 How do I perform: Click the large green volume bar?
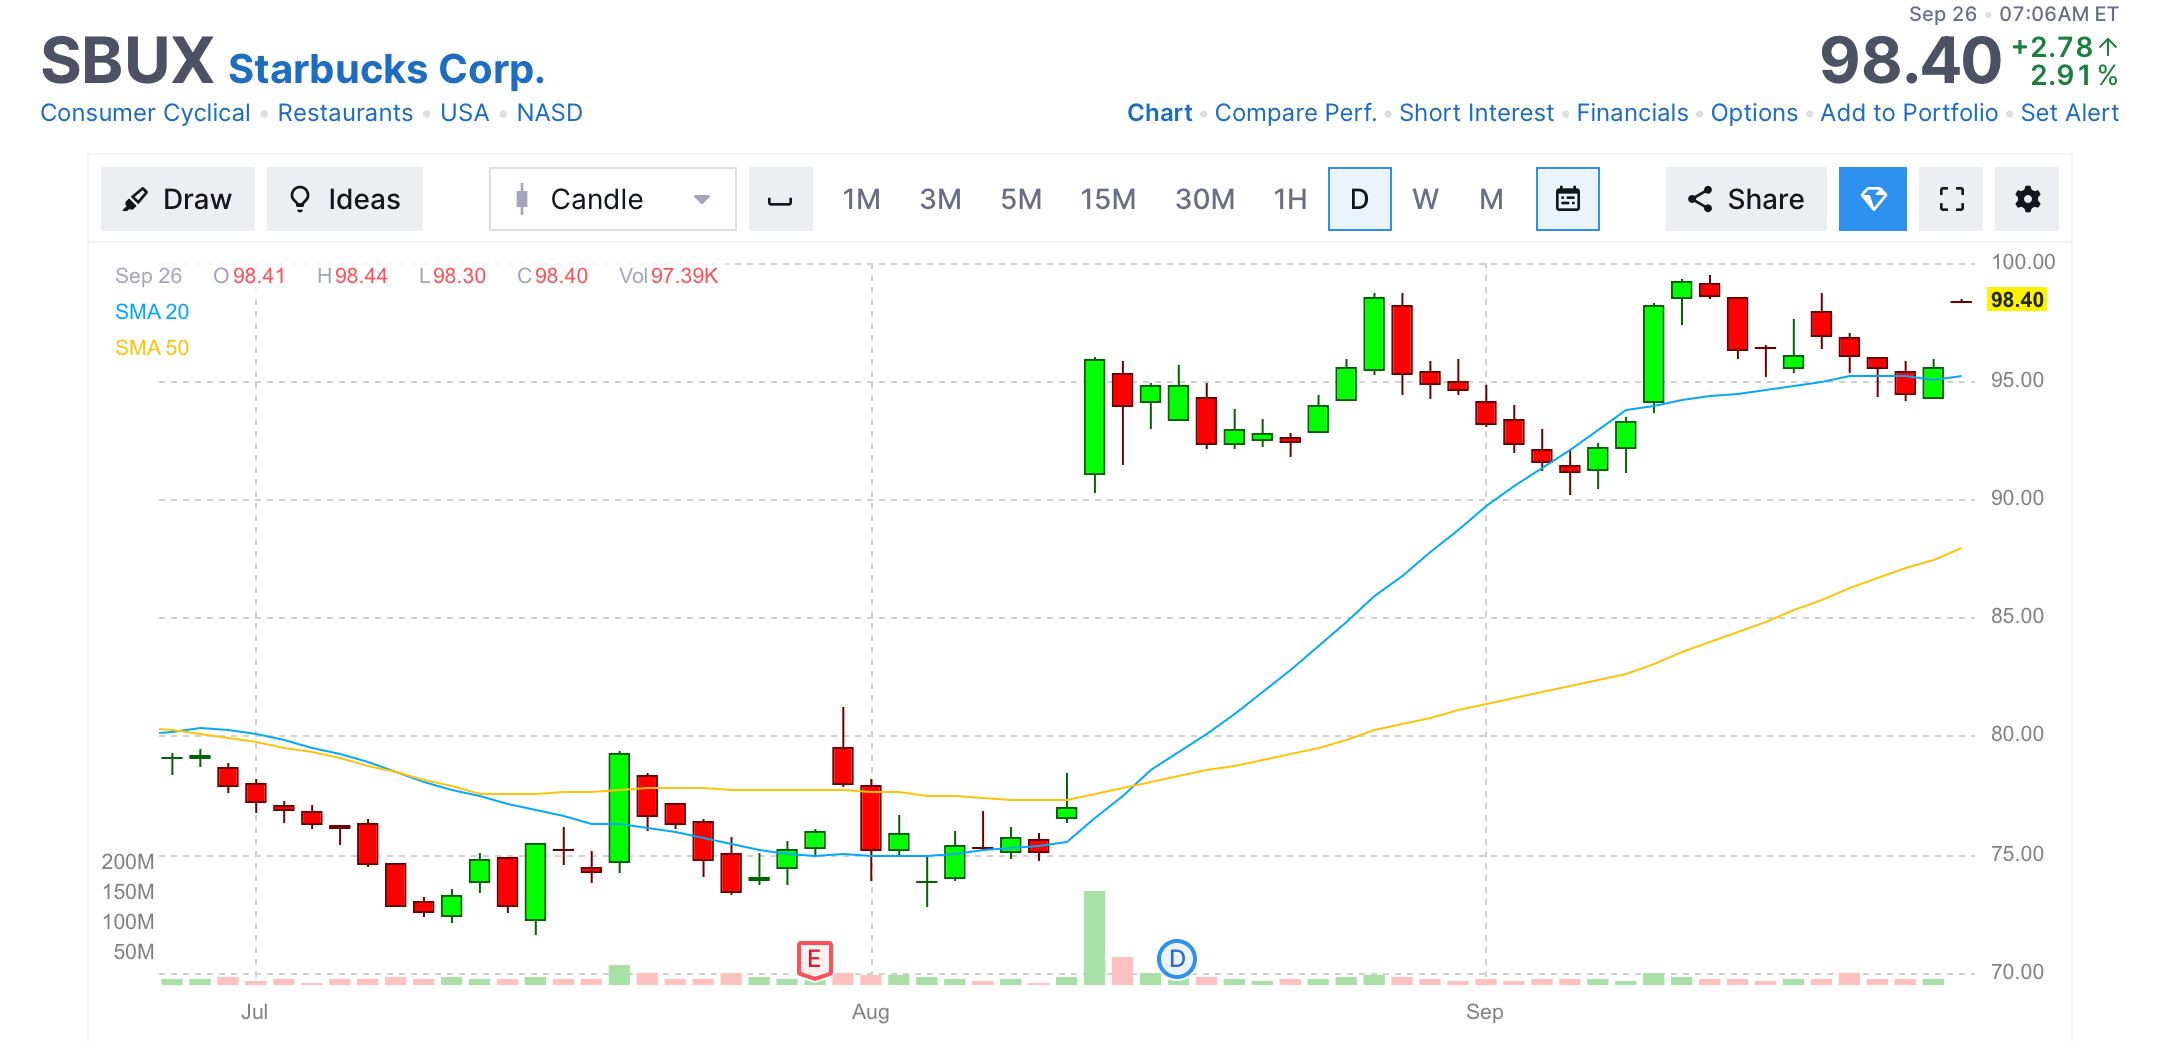click(x=1094, y=937)
